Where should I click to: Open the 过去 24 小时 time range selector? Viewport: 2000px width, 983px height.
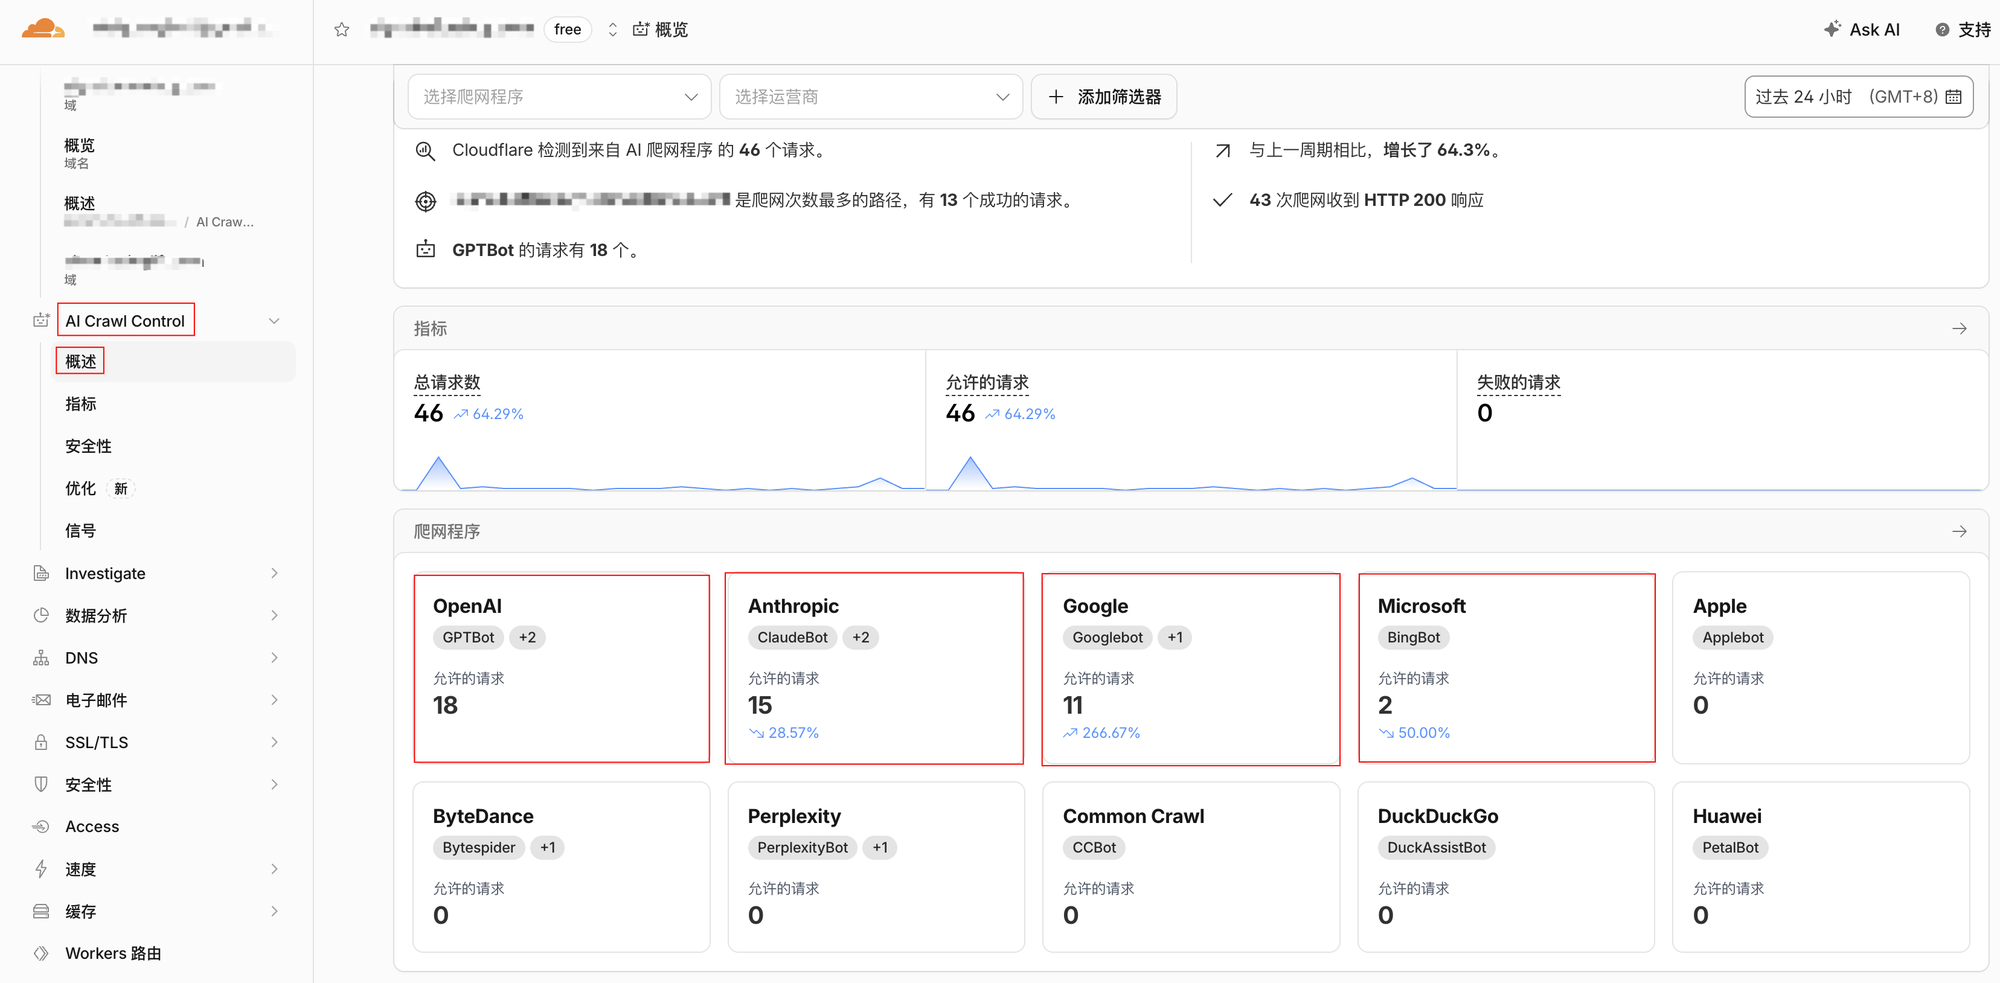1858,97
